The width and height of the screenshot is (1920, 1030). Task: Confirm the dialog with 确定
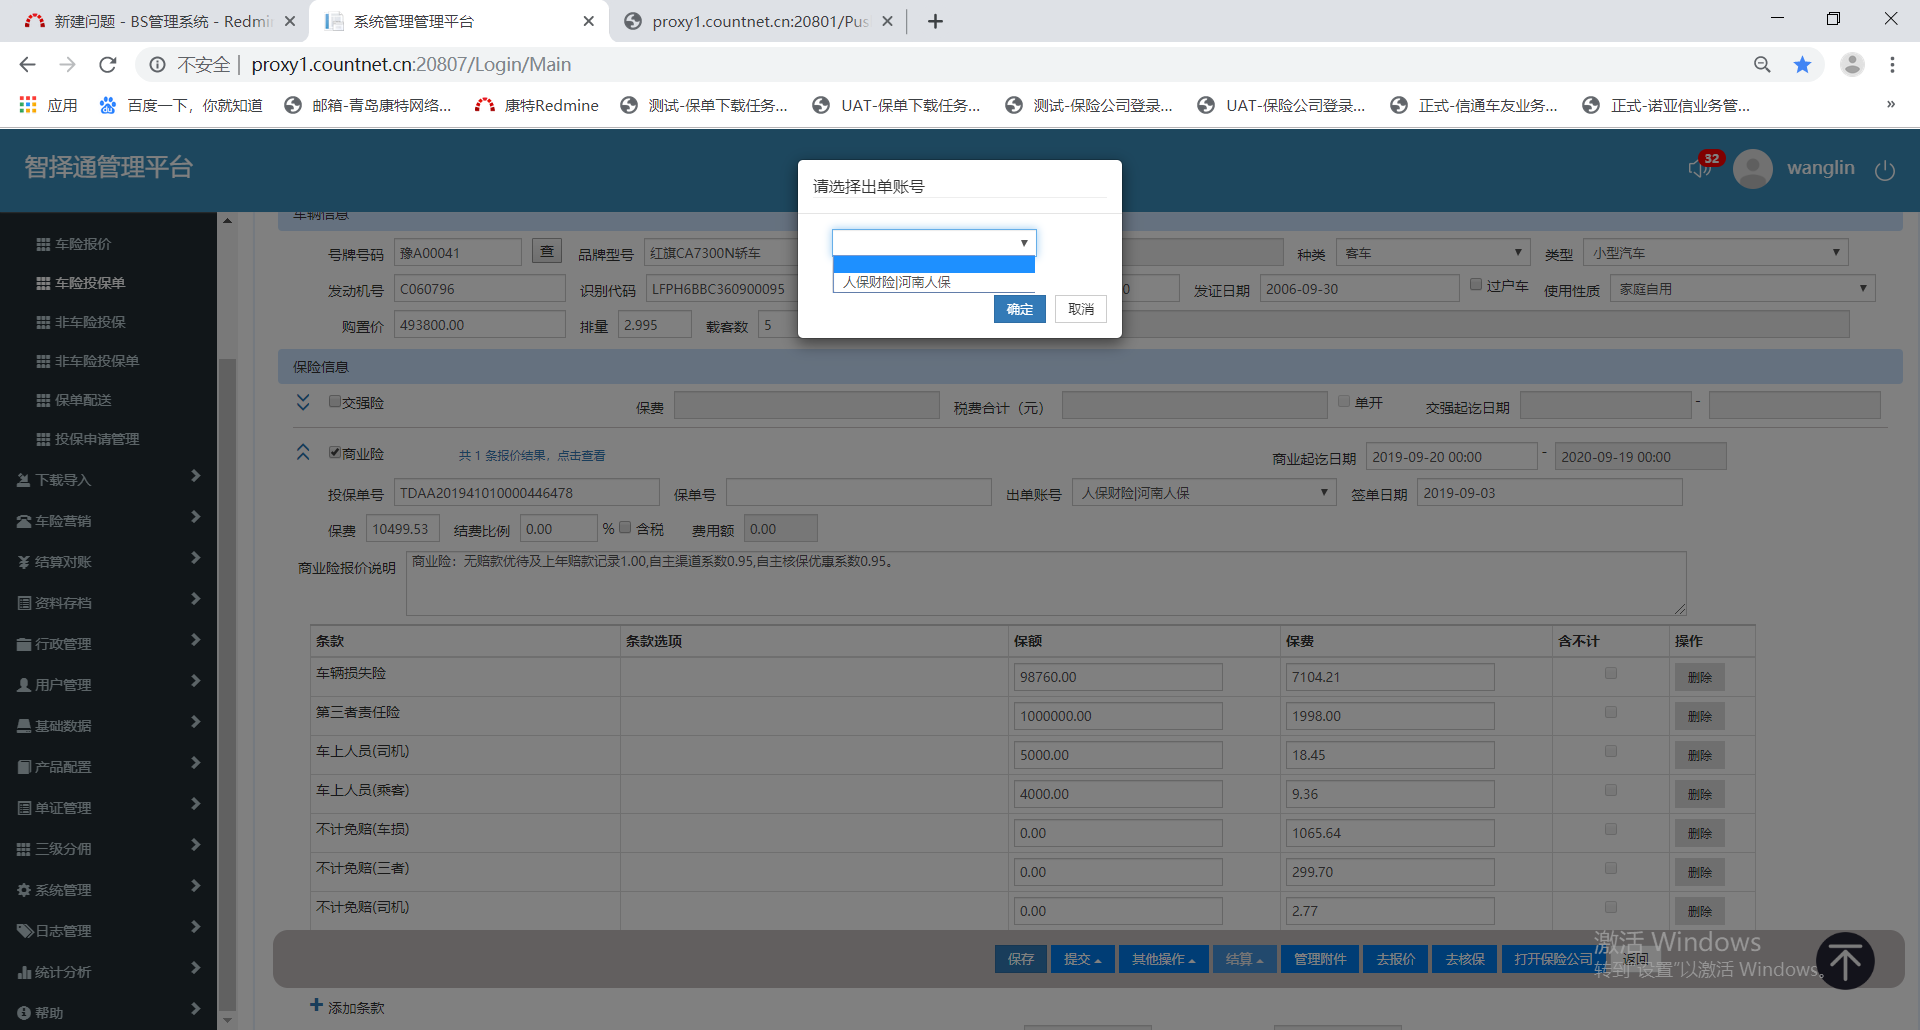pos(1019,309)
